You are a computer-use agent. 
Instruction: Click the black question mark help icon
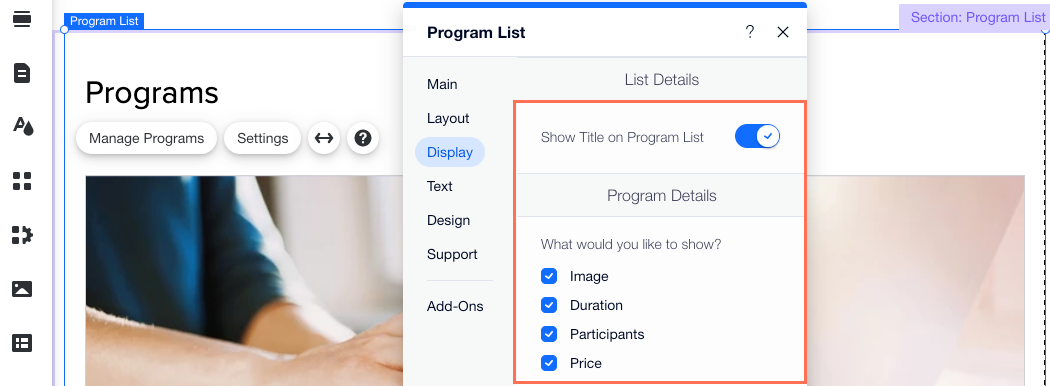tap(363, 138)
